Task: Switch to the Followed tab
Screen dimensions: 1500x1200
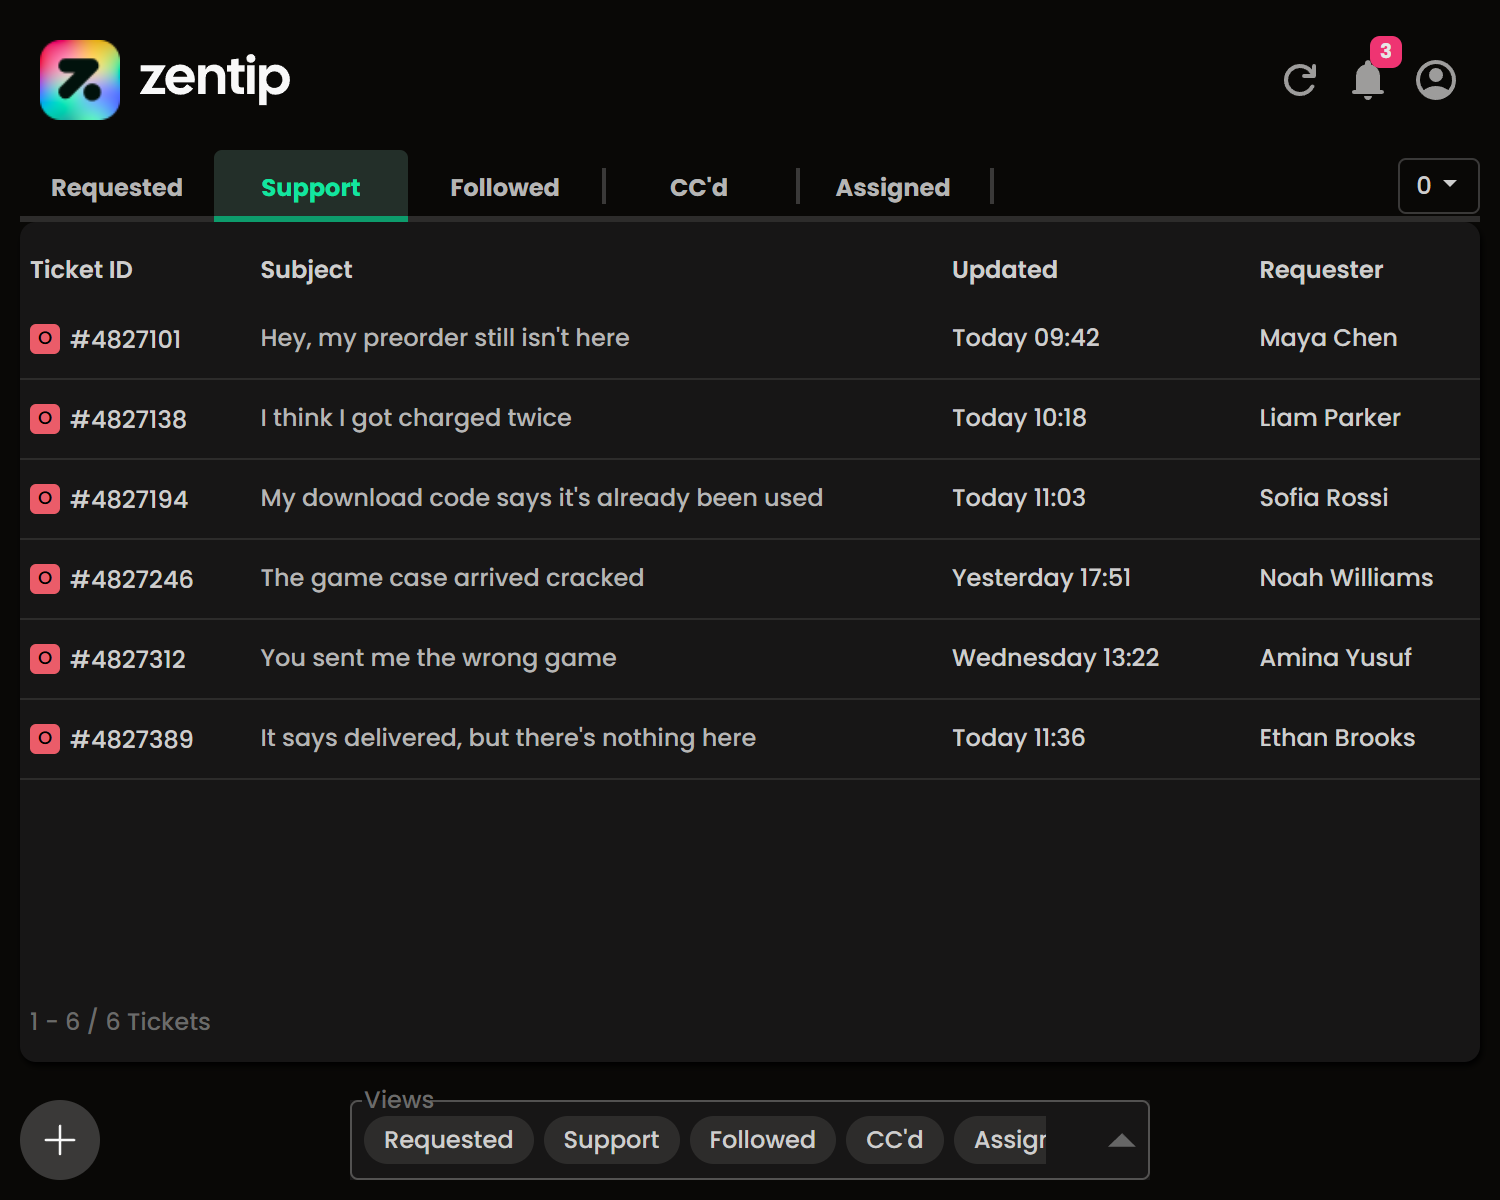Action: point(505,187)
